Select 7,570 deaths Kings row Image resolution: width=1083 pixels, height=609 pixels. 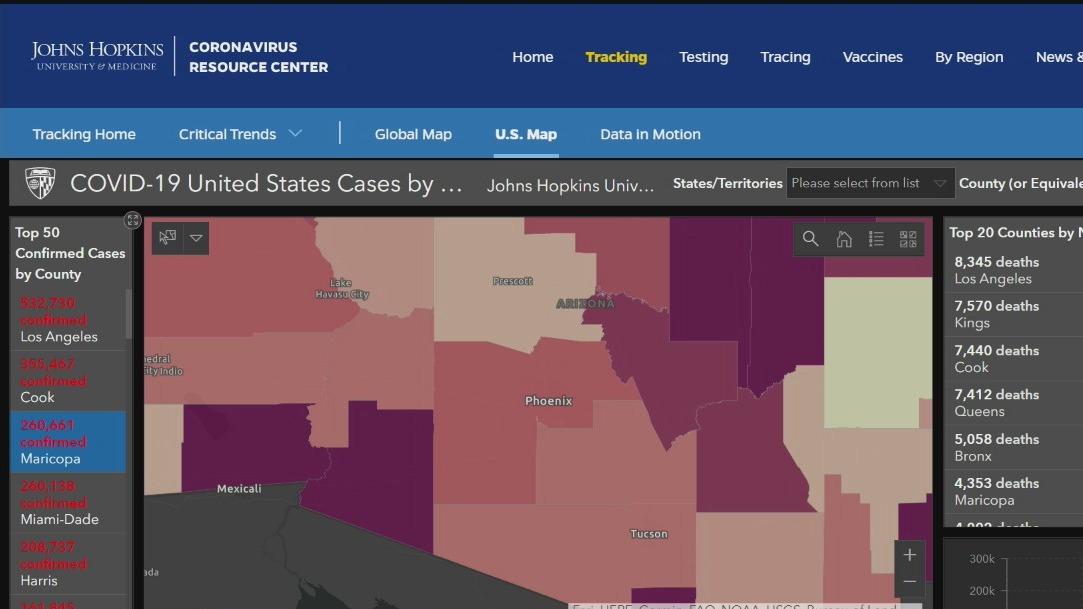pyautogui.click(x=1013, y=314)
